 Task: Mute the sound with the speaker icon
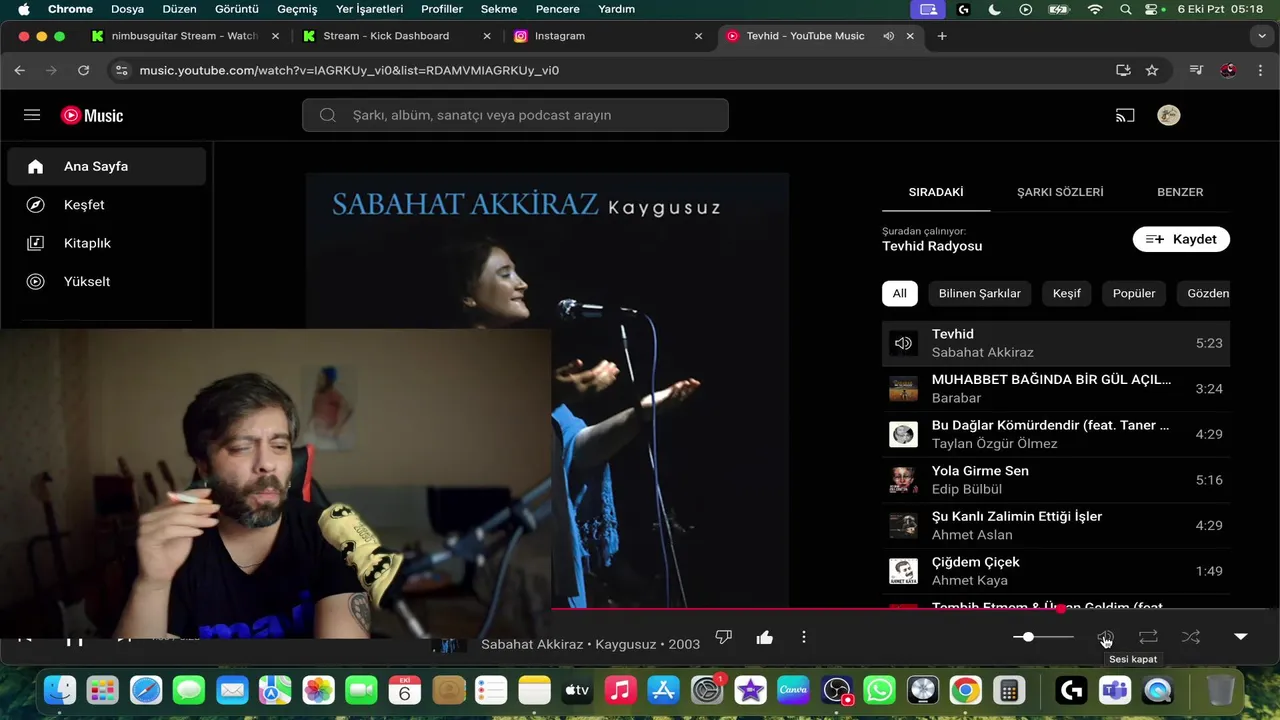(1105, 637)
